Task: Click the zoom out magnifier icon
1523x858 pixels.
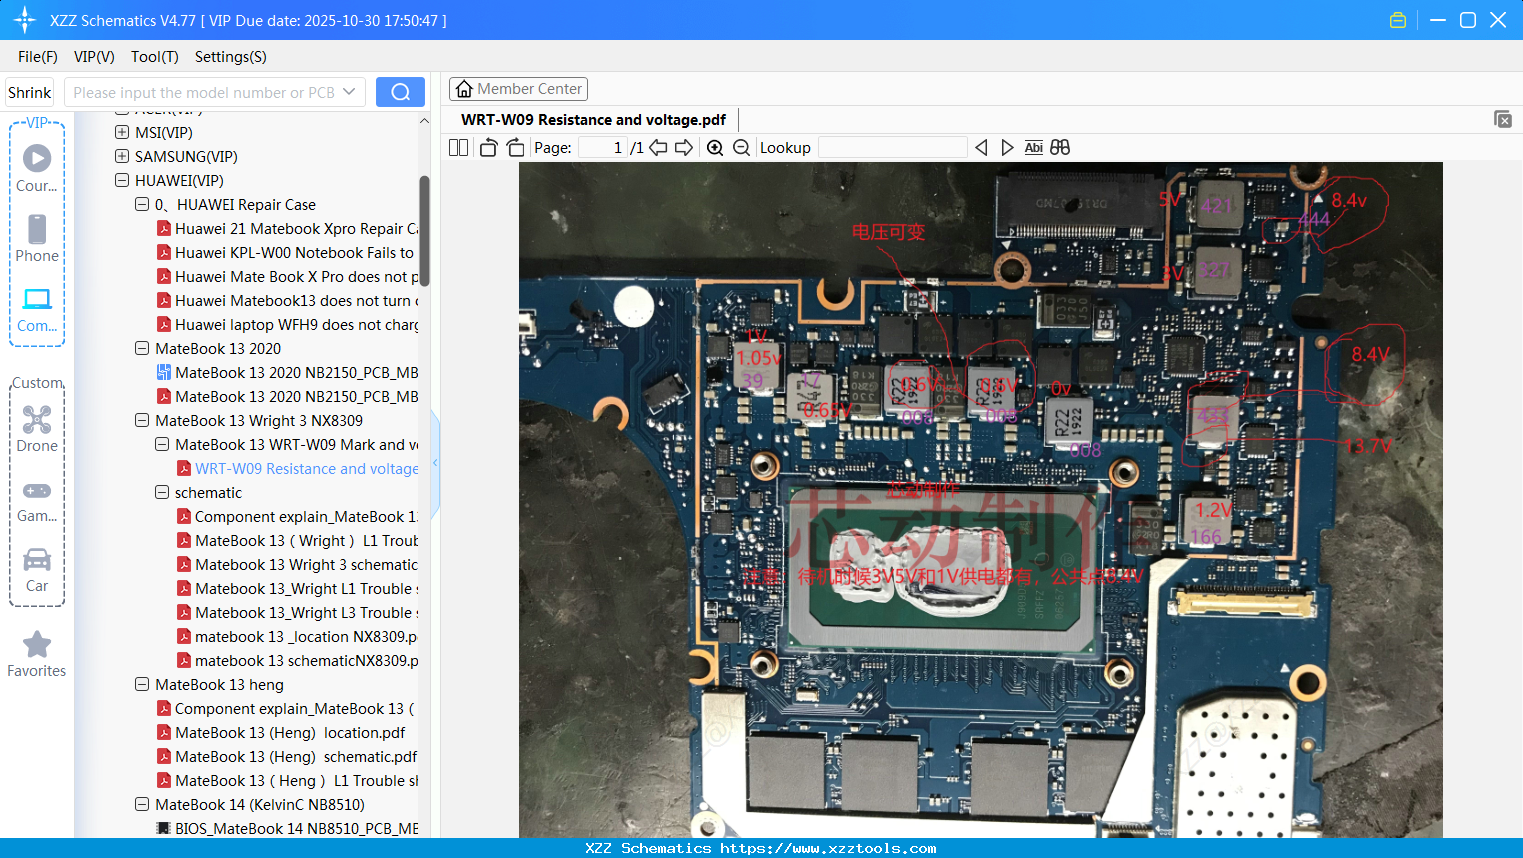Action: click(x=741, y=148)
